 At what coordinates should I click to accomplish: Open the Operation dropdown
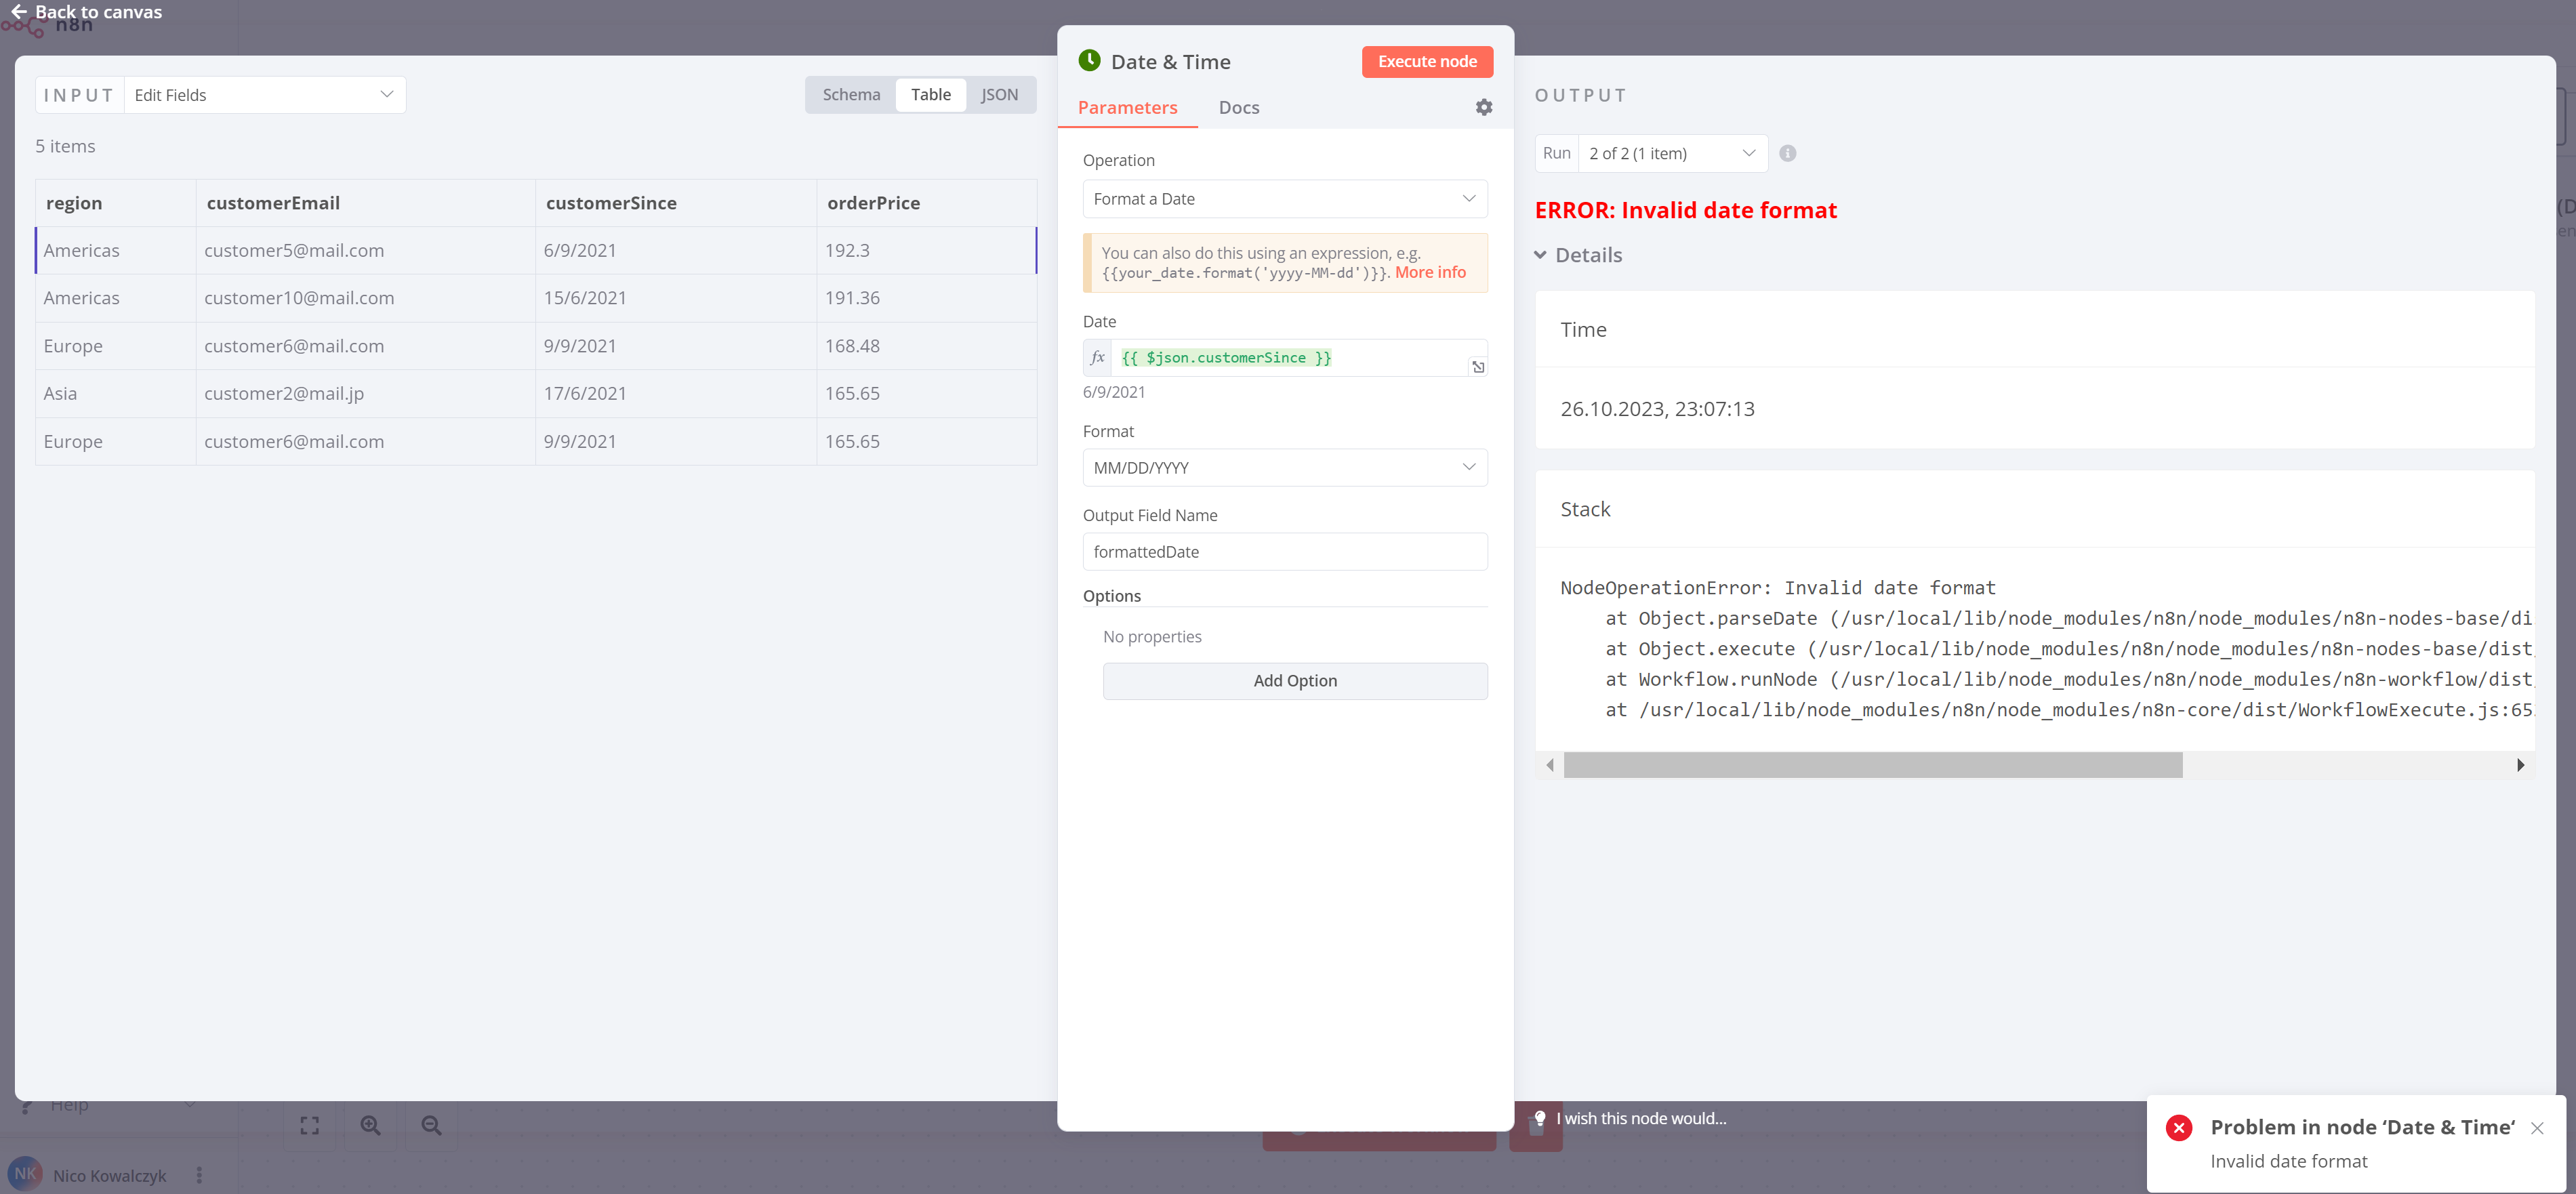[x=1284, y=199]
